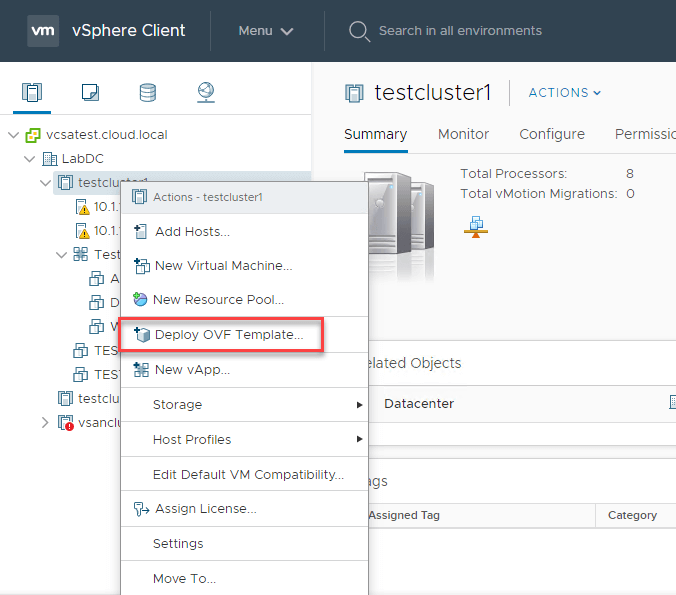Open the ACTIONS dropdown

click(565, 93)
